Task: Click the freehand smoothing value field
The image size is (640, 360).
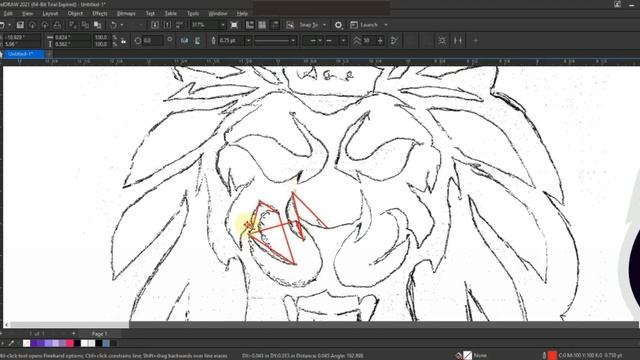Action: 368,40
